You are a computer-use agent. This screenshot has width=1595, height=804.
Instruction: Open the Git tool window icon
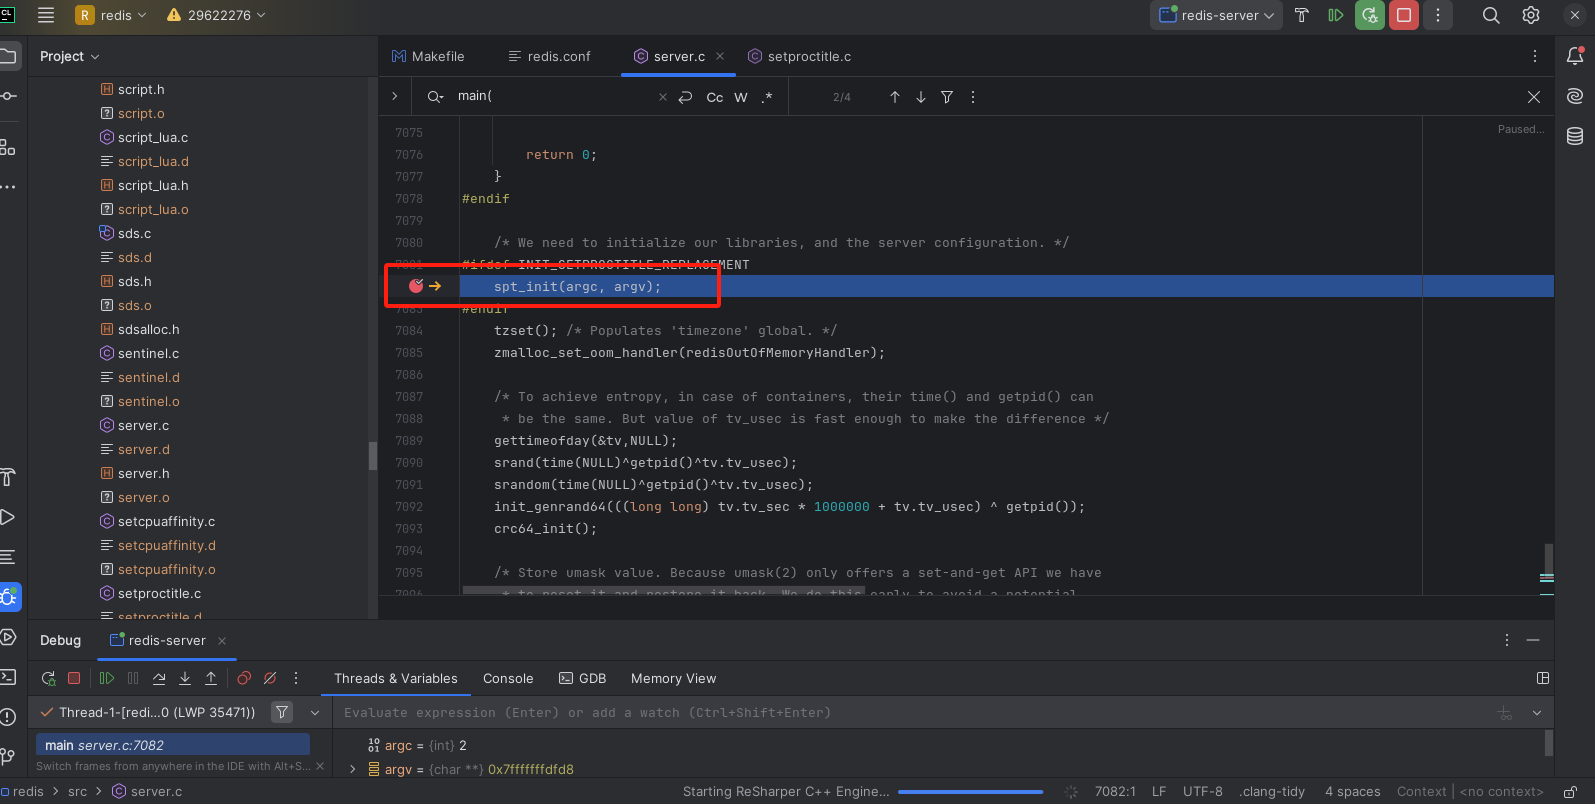[8, 757]
